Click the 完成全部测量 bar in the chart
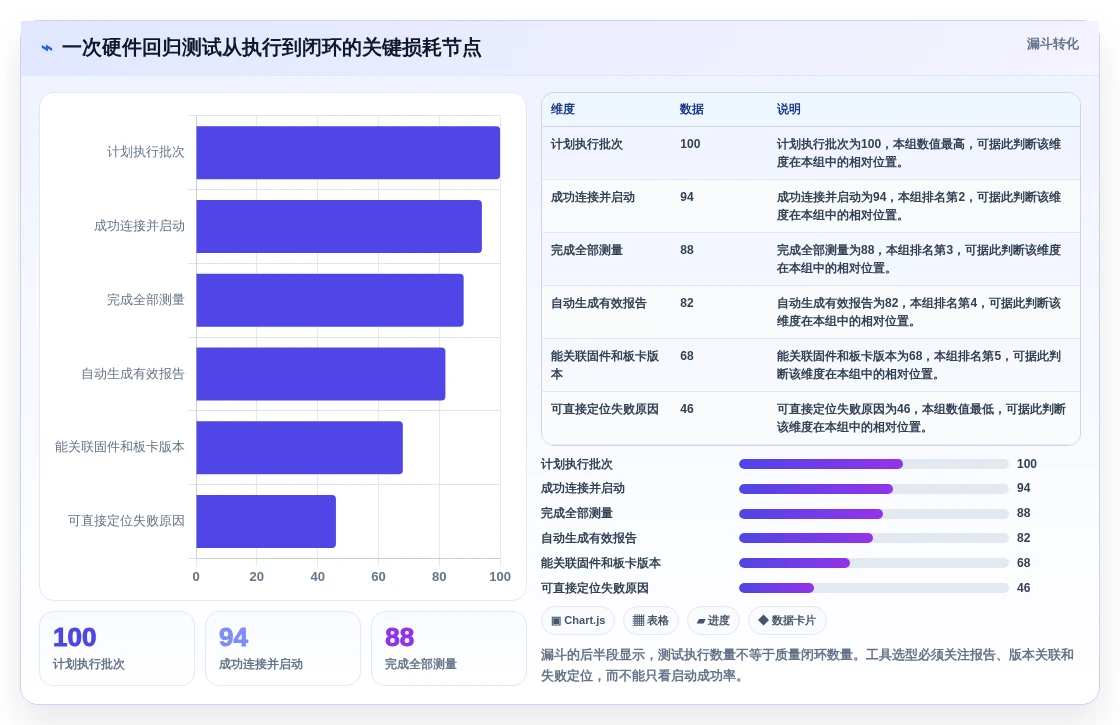This screenshot has width=1120, height=725. pyautogui.click(x=330, y=300)
